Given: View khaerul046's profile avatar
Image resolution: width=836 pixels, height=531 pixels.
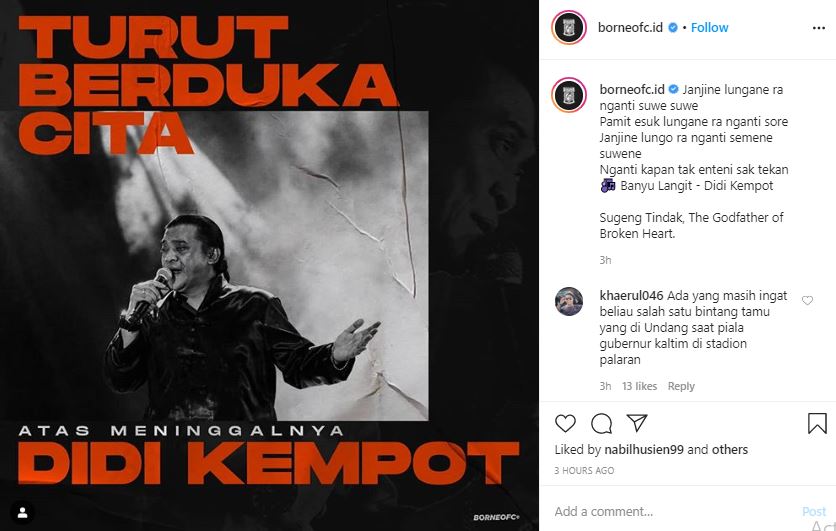Looking at the screenshot, I should 569,301.
